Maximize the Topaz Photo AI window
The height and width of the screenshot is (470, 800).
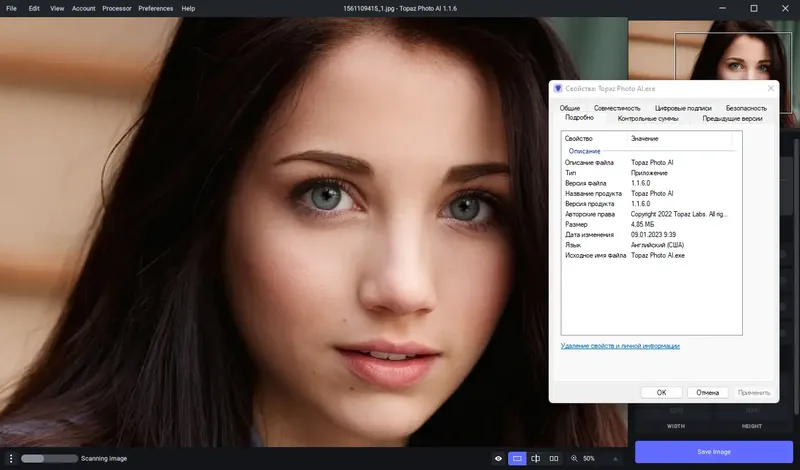[x=754, y=8]
